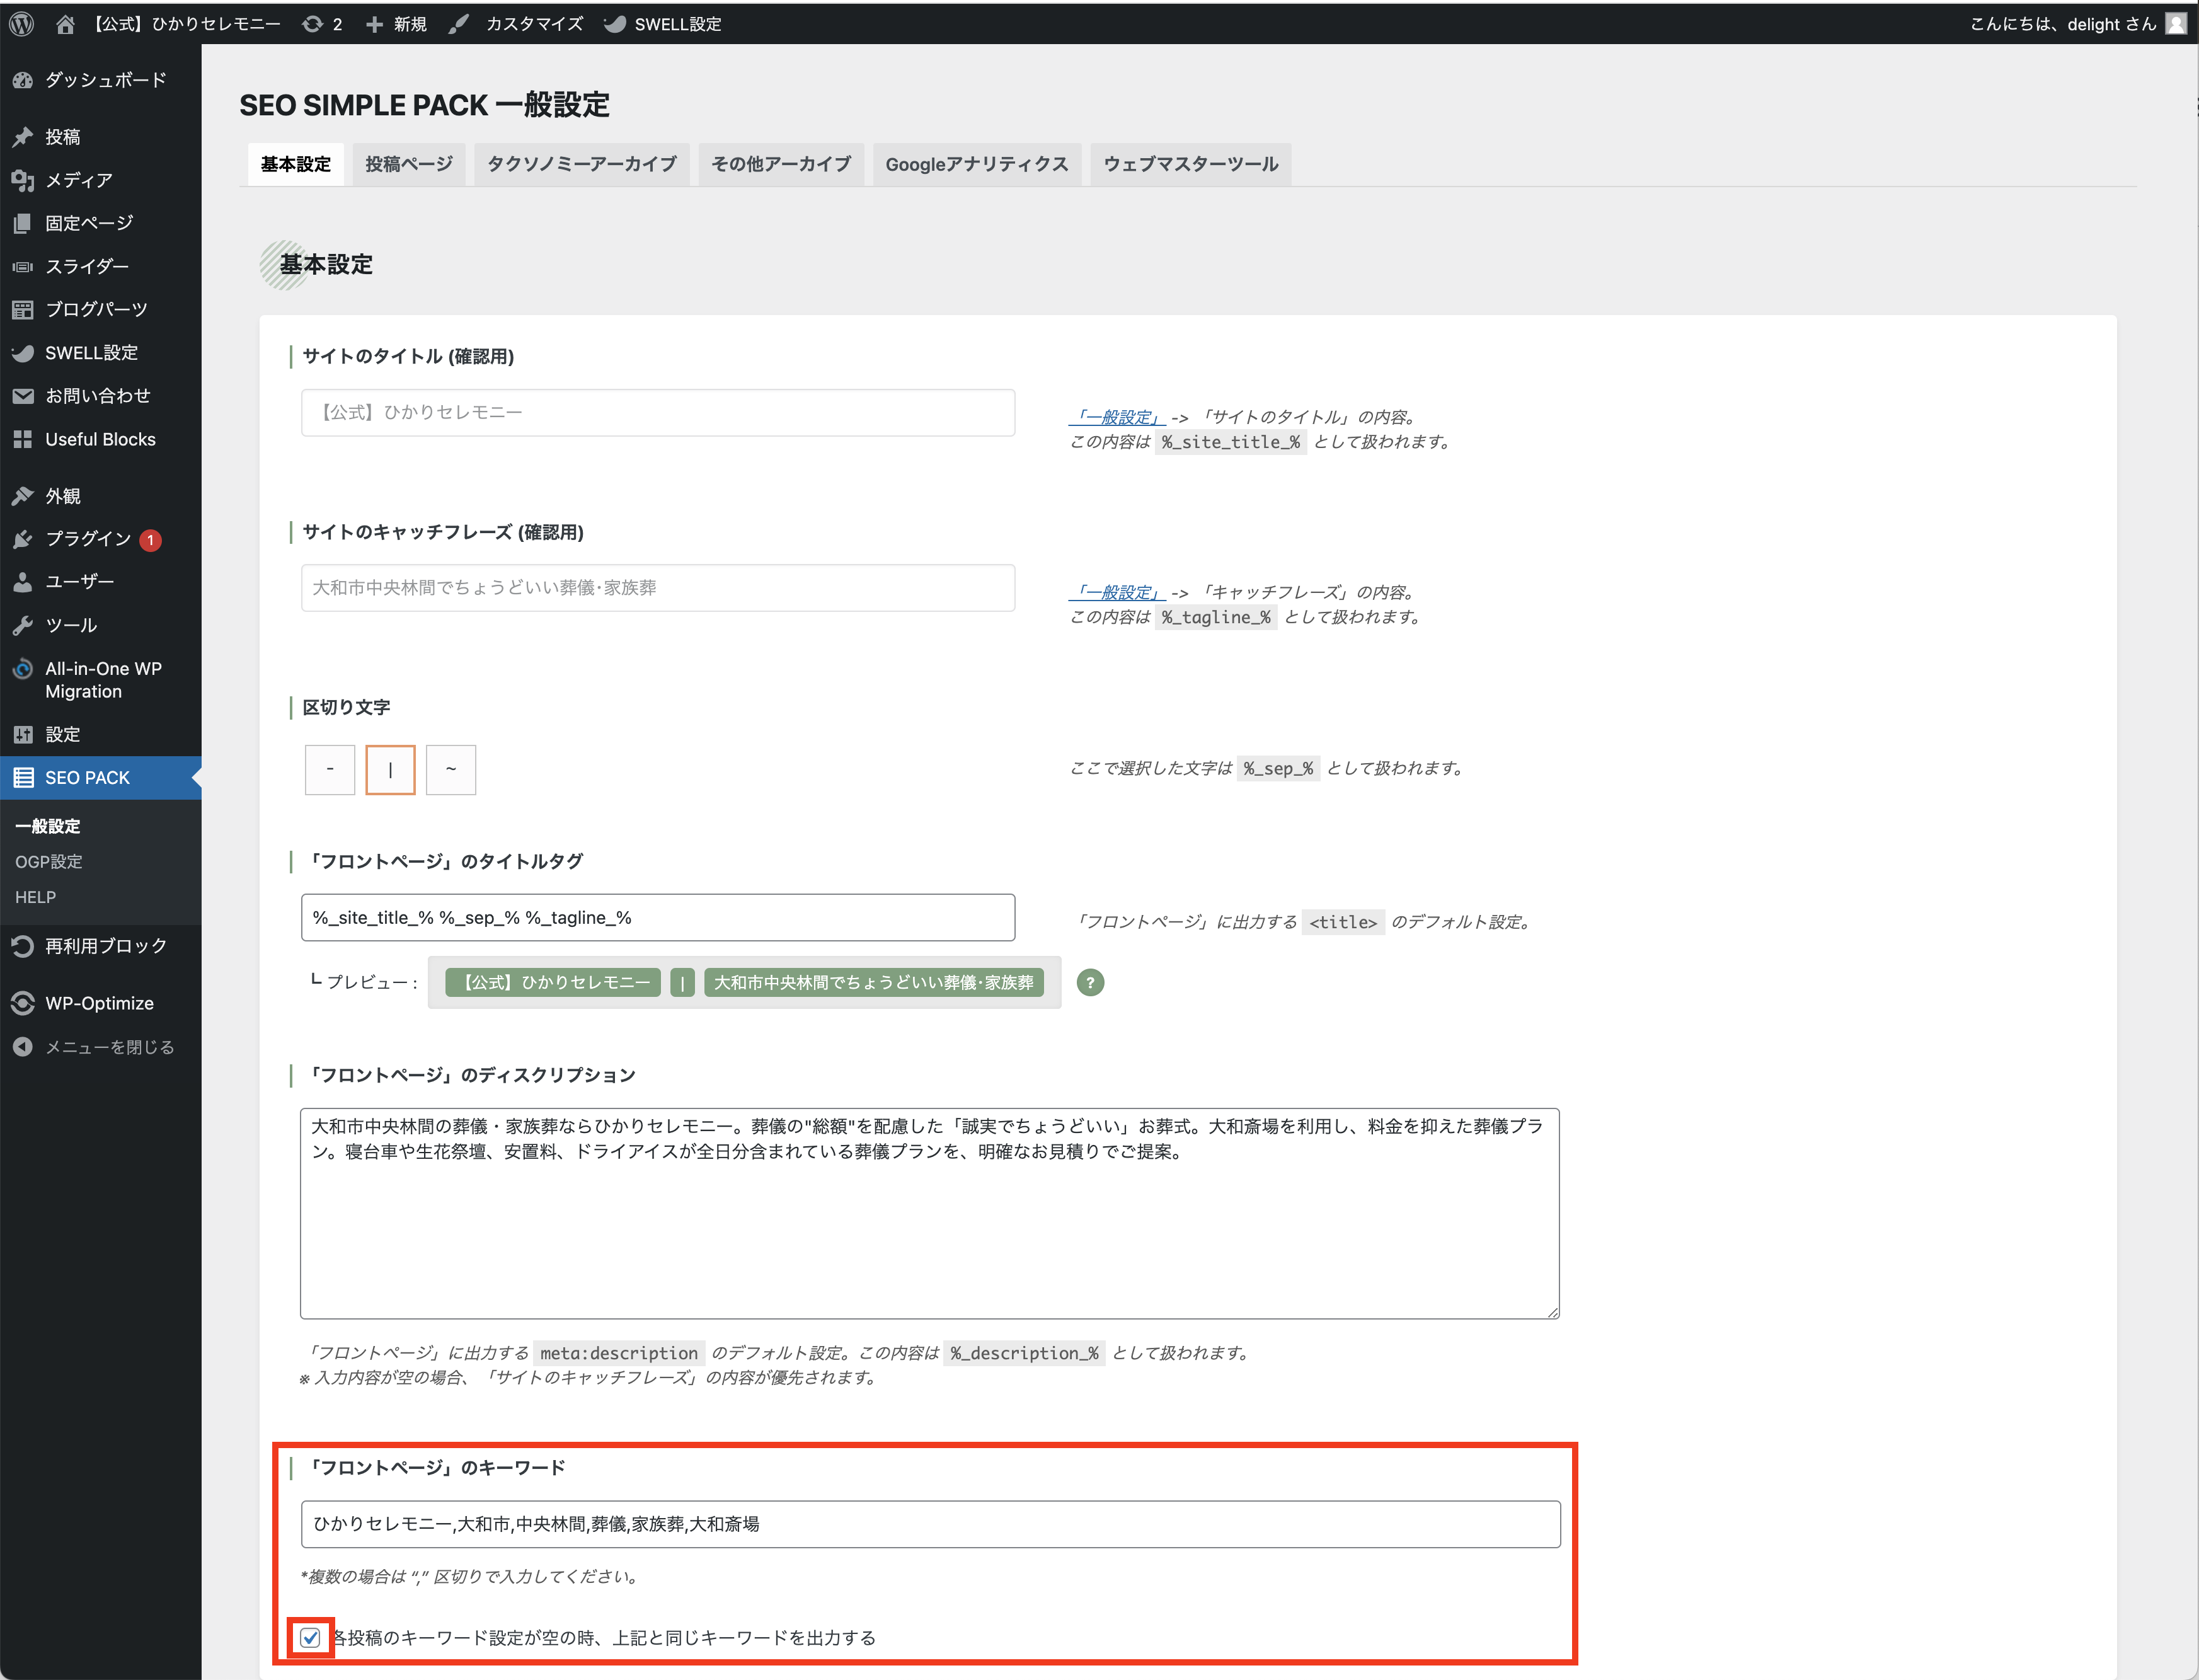
Task: Click the green help question mark icon
Action: [x=1090, y=983]
